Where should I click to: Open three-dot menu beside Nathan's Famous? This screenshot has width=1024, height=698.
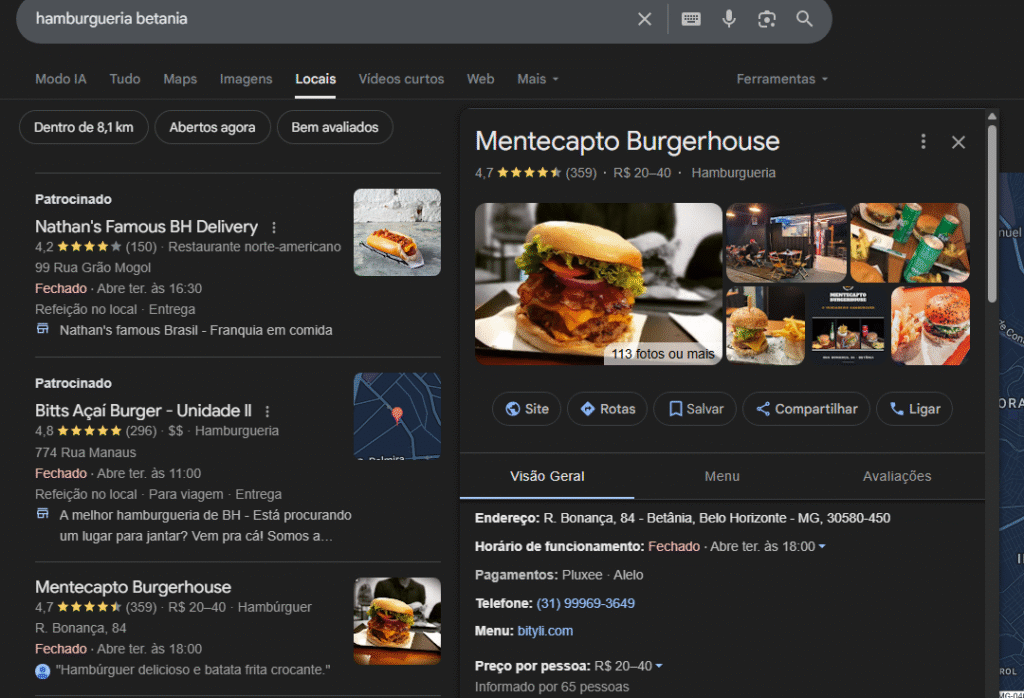[274, 227]
